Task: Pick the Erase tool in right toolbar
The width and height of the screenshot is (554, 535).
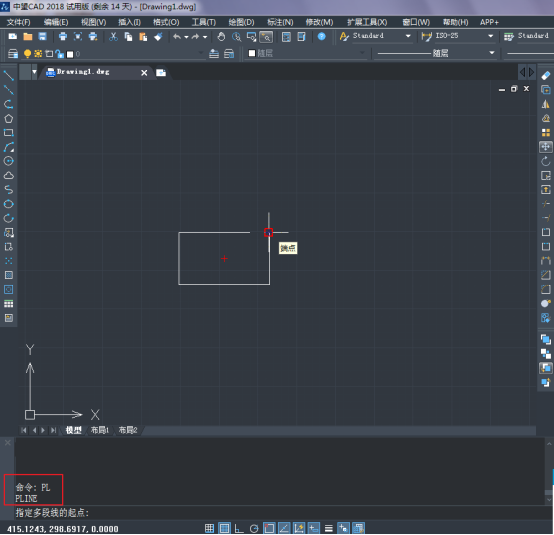Action: pos(546,76)
